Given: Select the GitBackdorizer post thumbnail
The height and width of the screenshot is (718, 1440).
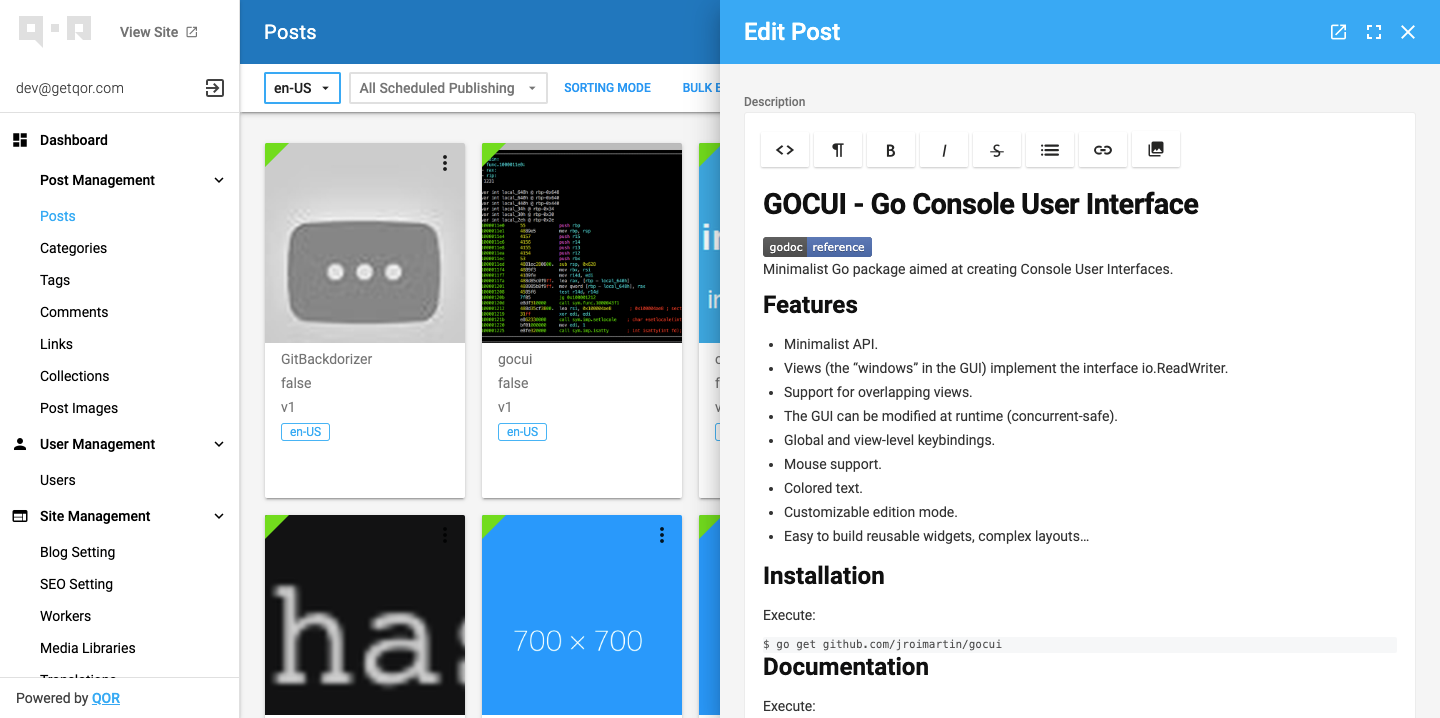Looking at the screenshot, I should (365, 243).
